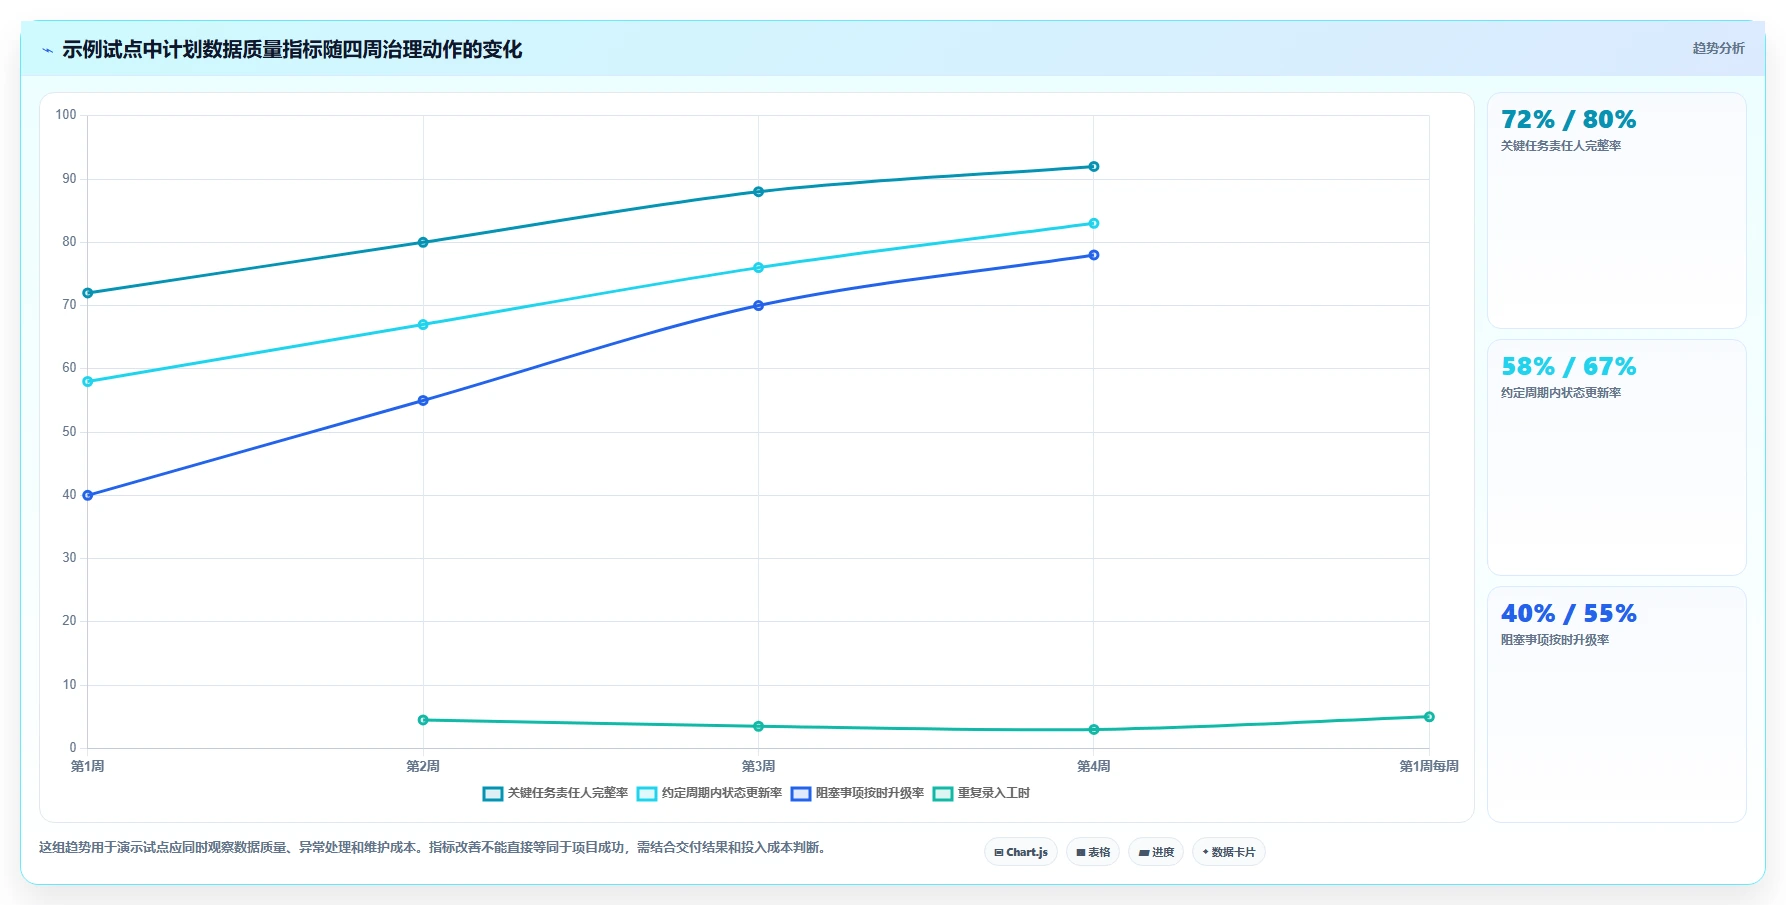
Task: Click the 58% / 67% card value
Action: pos(1568,367)
